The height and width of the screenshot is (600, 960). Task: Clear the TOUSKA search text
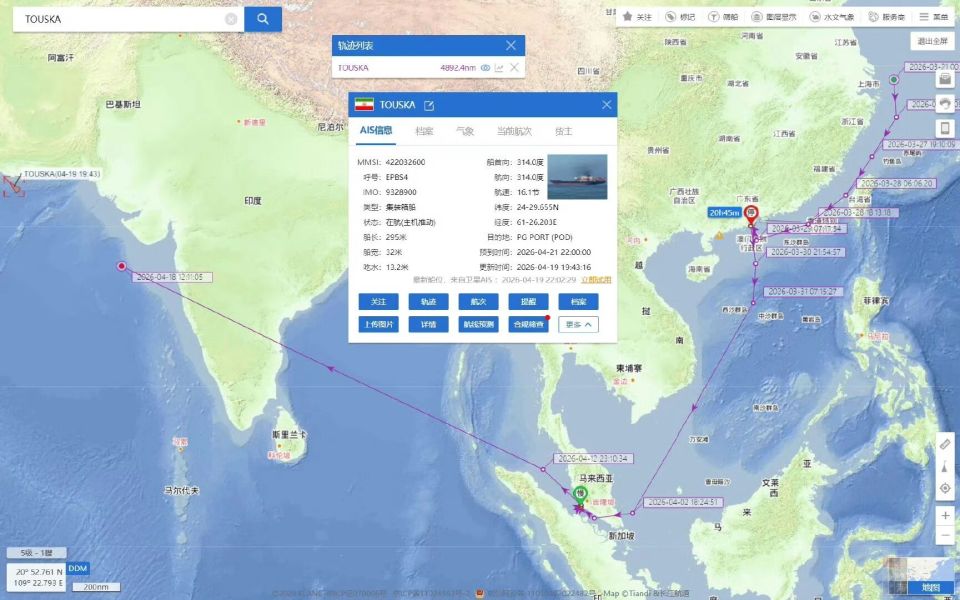coord(231,19)
